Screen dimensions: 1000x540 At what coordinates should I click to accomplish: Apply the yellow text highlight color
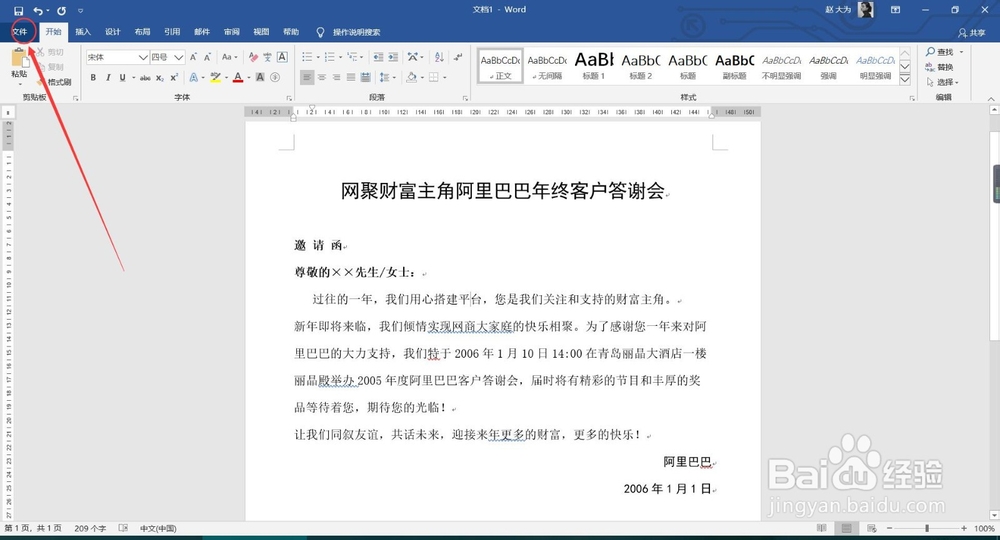[x=216, y=78]
